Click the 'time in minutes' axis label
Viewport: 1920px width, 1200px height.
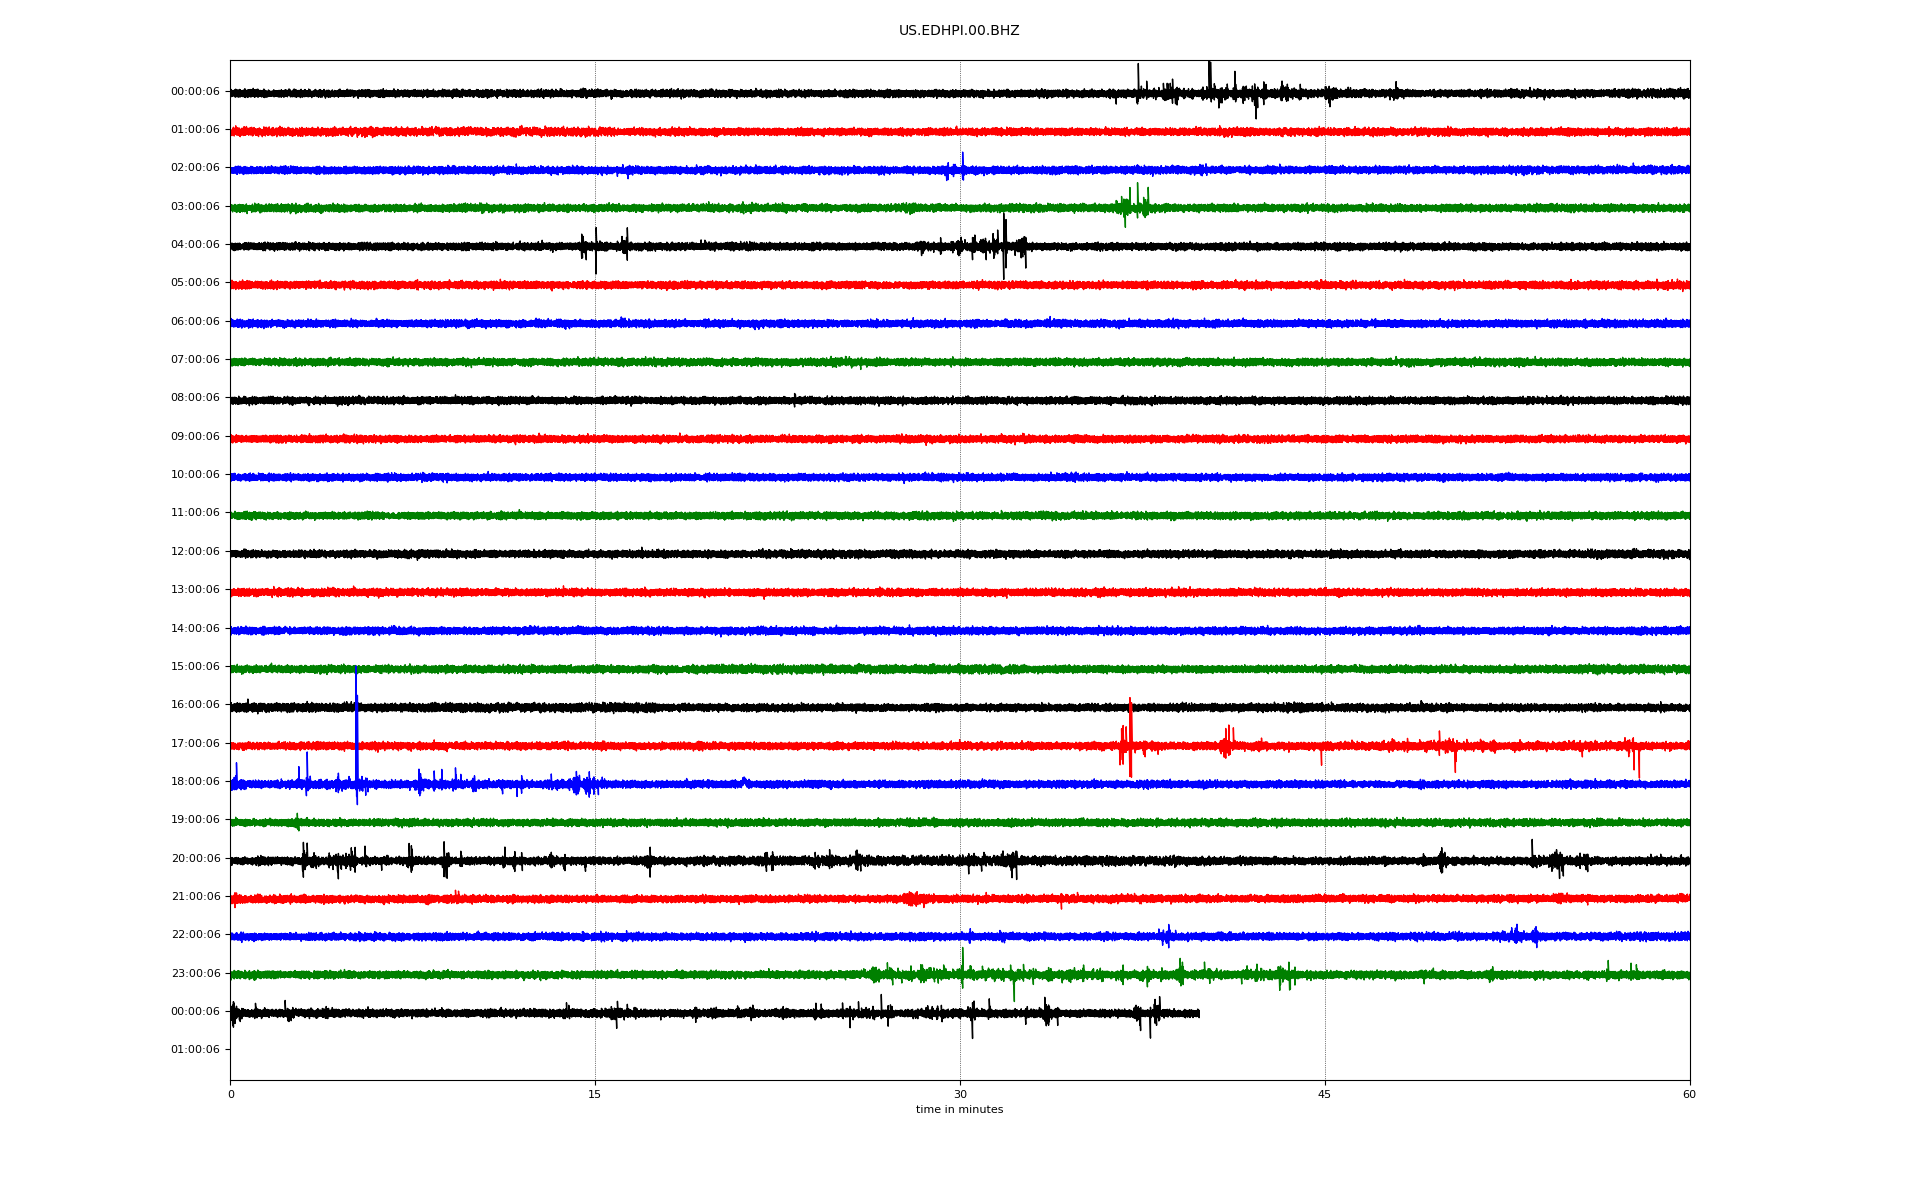[x=959, y=1110]
